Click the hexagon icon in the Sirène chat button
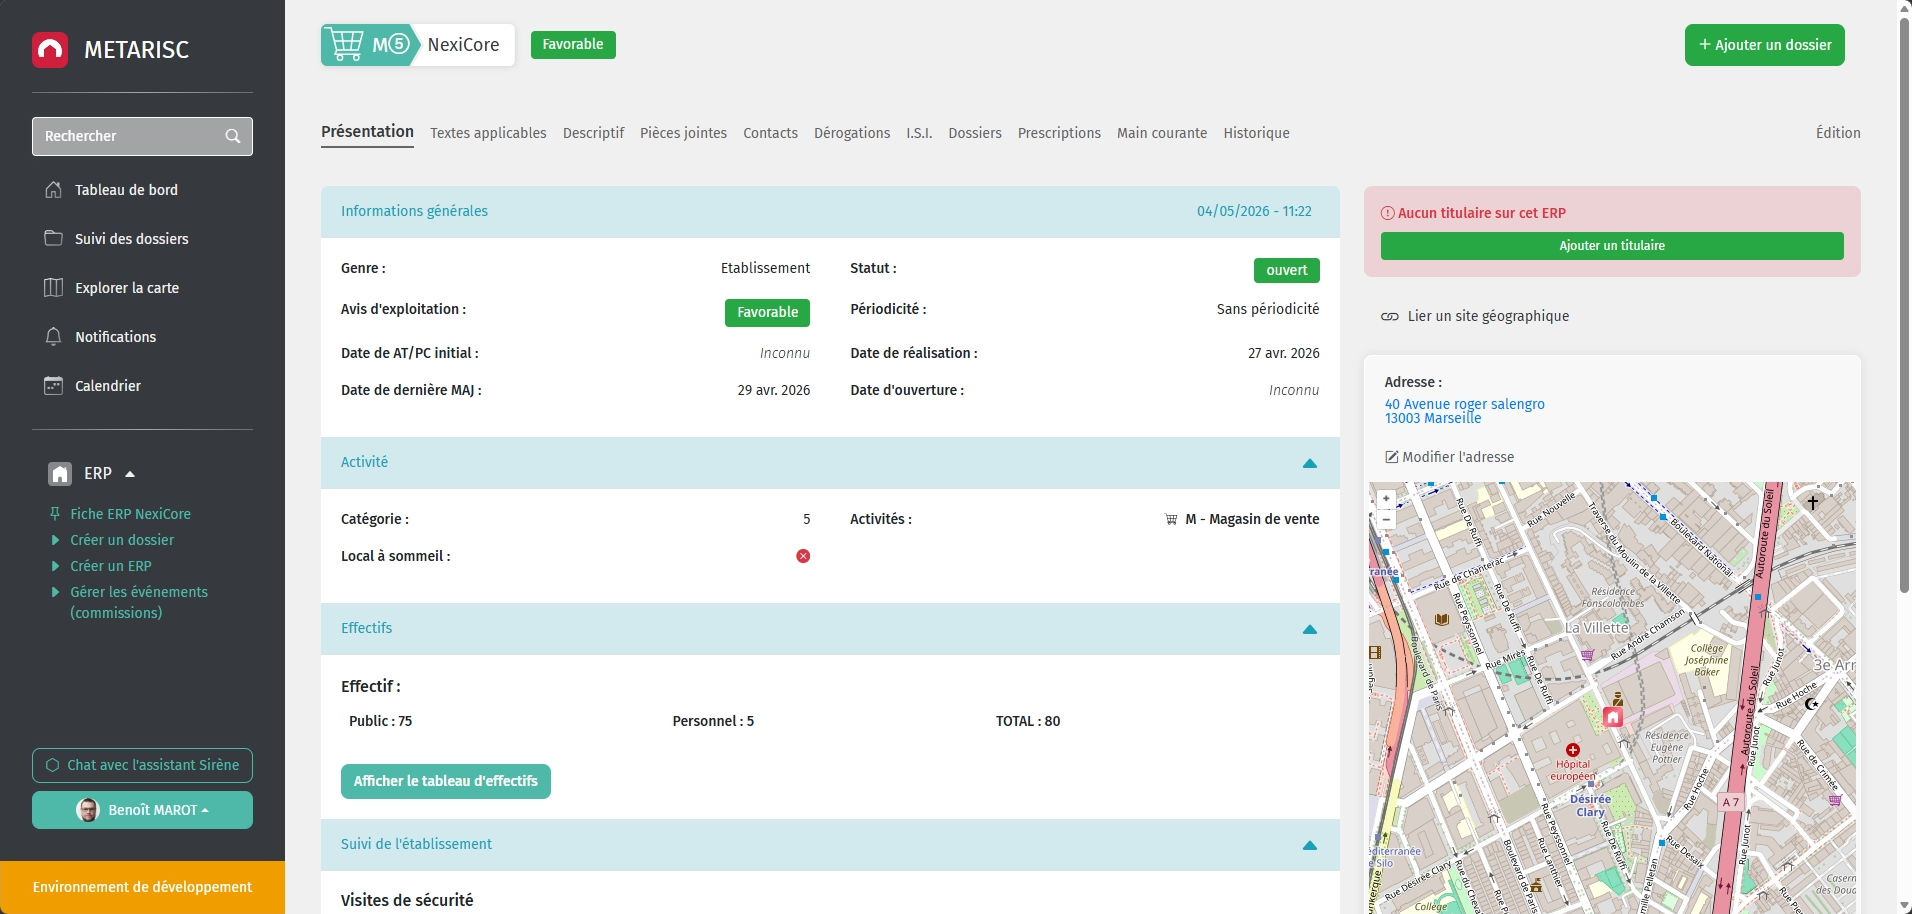The image size is (1912, 914). pyautogui.click(x=53, y=765)
